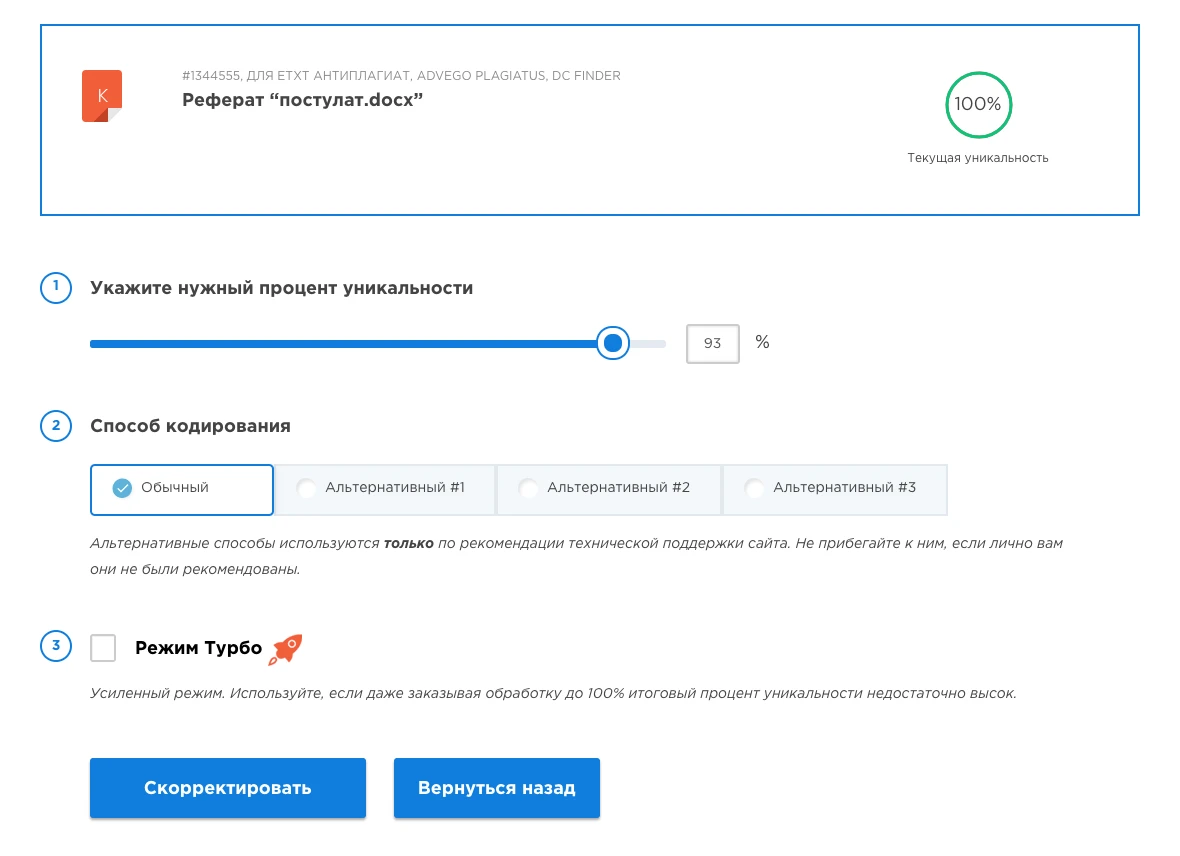Enable Режим Турбо checkbox
This screenshot has height=856, width=1180.
pyautogui.click(x=103, y=647)
